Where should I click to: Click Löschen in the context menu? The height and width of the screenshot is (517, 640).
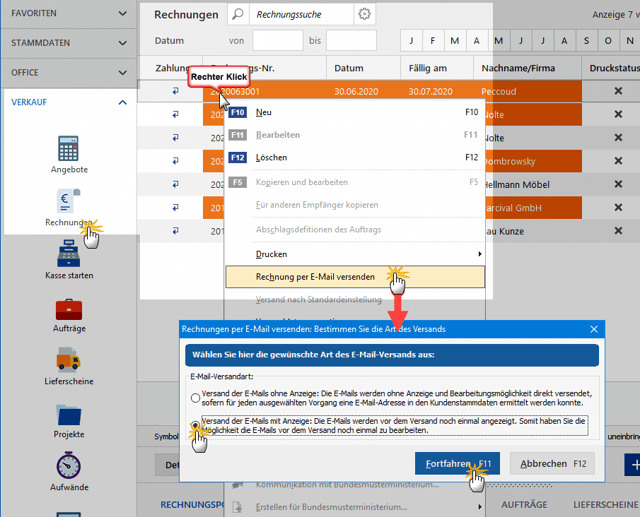pyautogui.click(x=271, y=157)
